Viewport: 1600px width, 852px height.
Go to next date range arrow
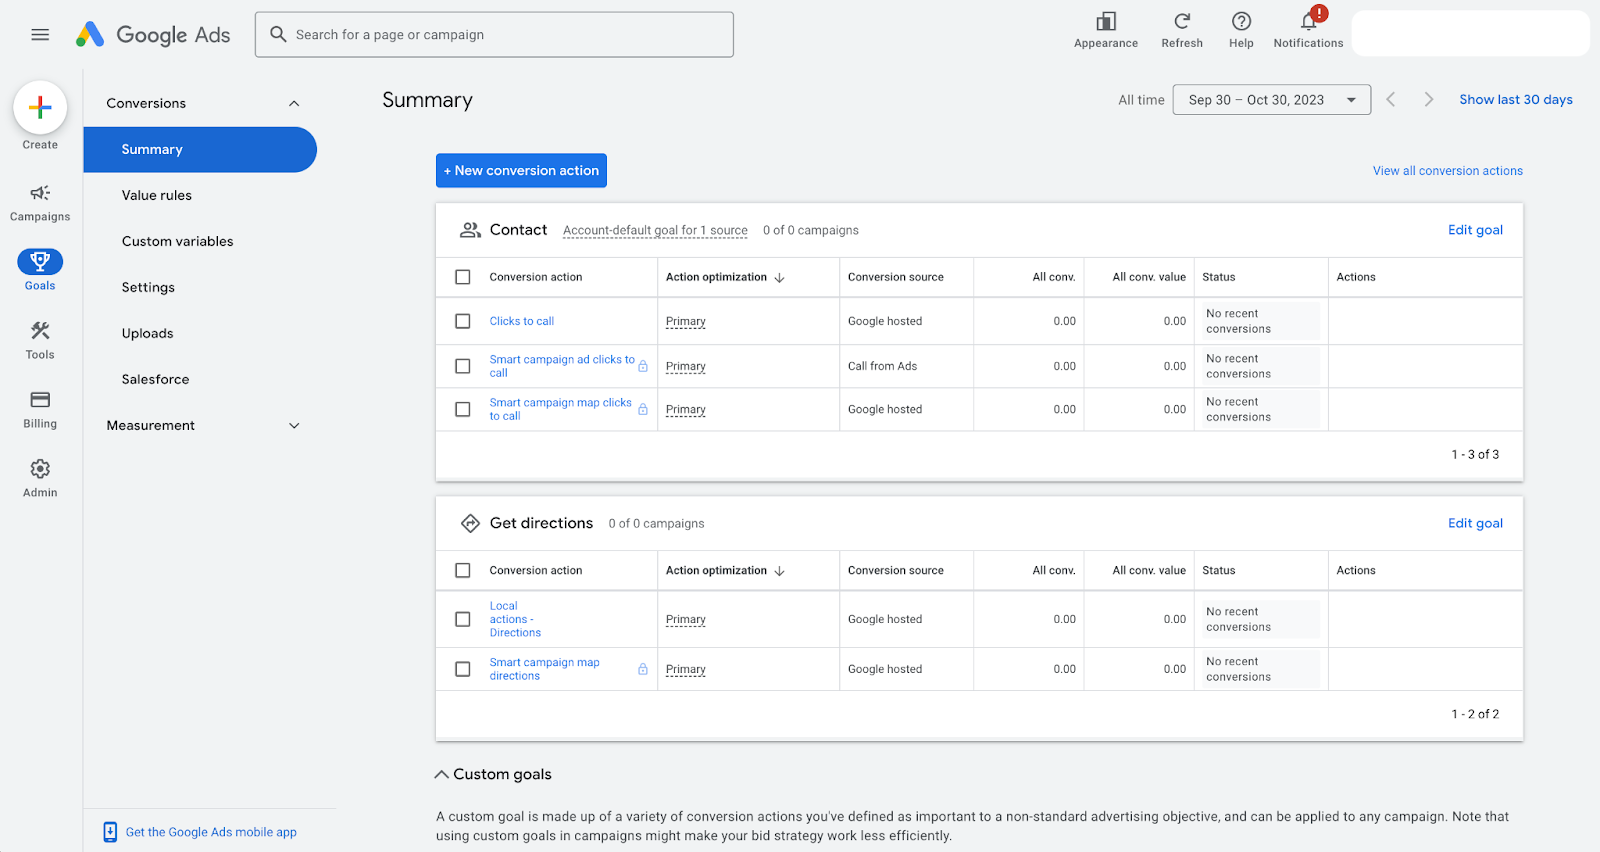(1428, 99)
